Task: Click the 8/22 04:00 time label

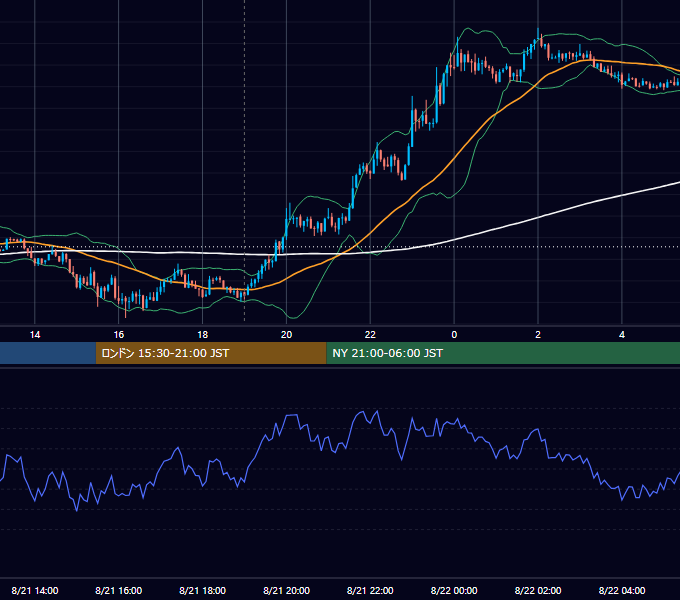Action: coord(622,590)
